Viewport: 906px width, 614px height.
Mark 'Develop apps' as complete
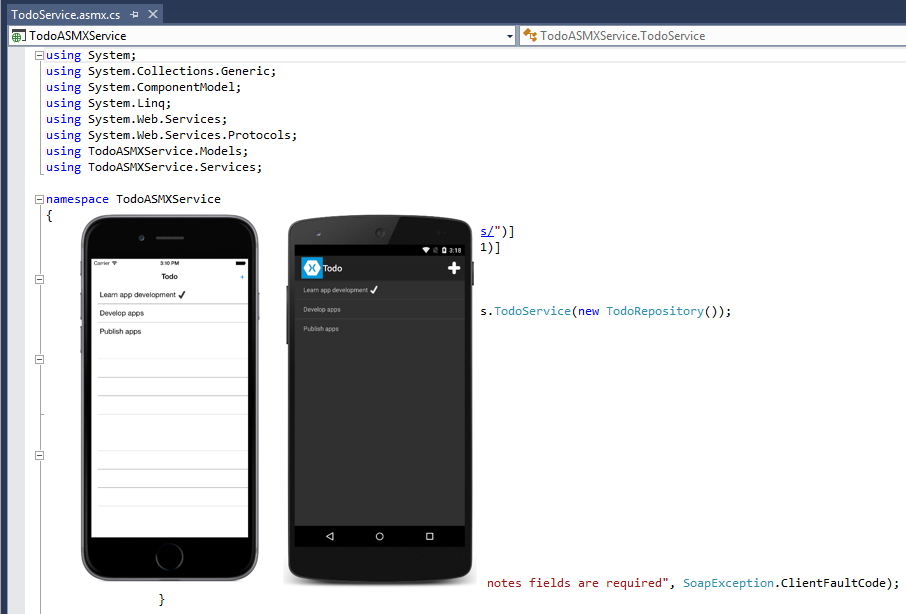point(322,309)
